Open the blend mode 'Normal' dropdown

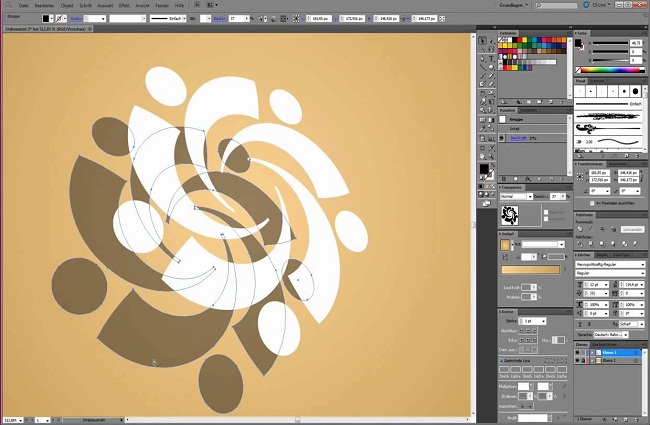click(x=516, y=197)
